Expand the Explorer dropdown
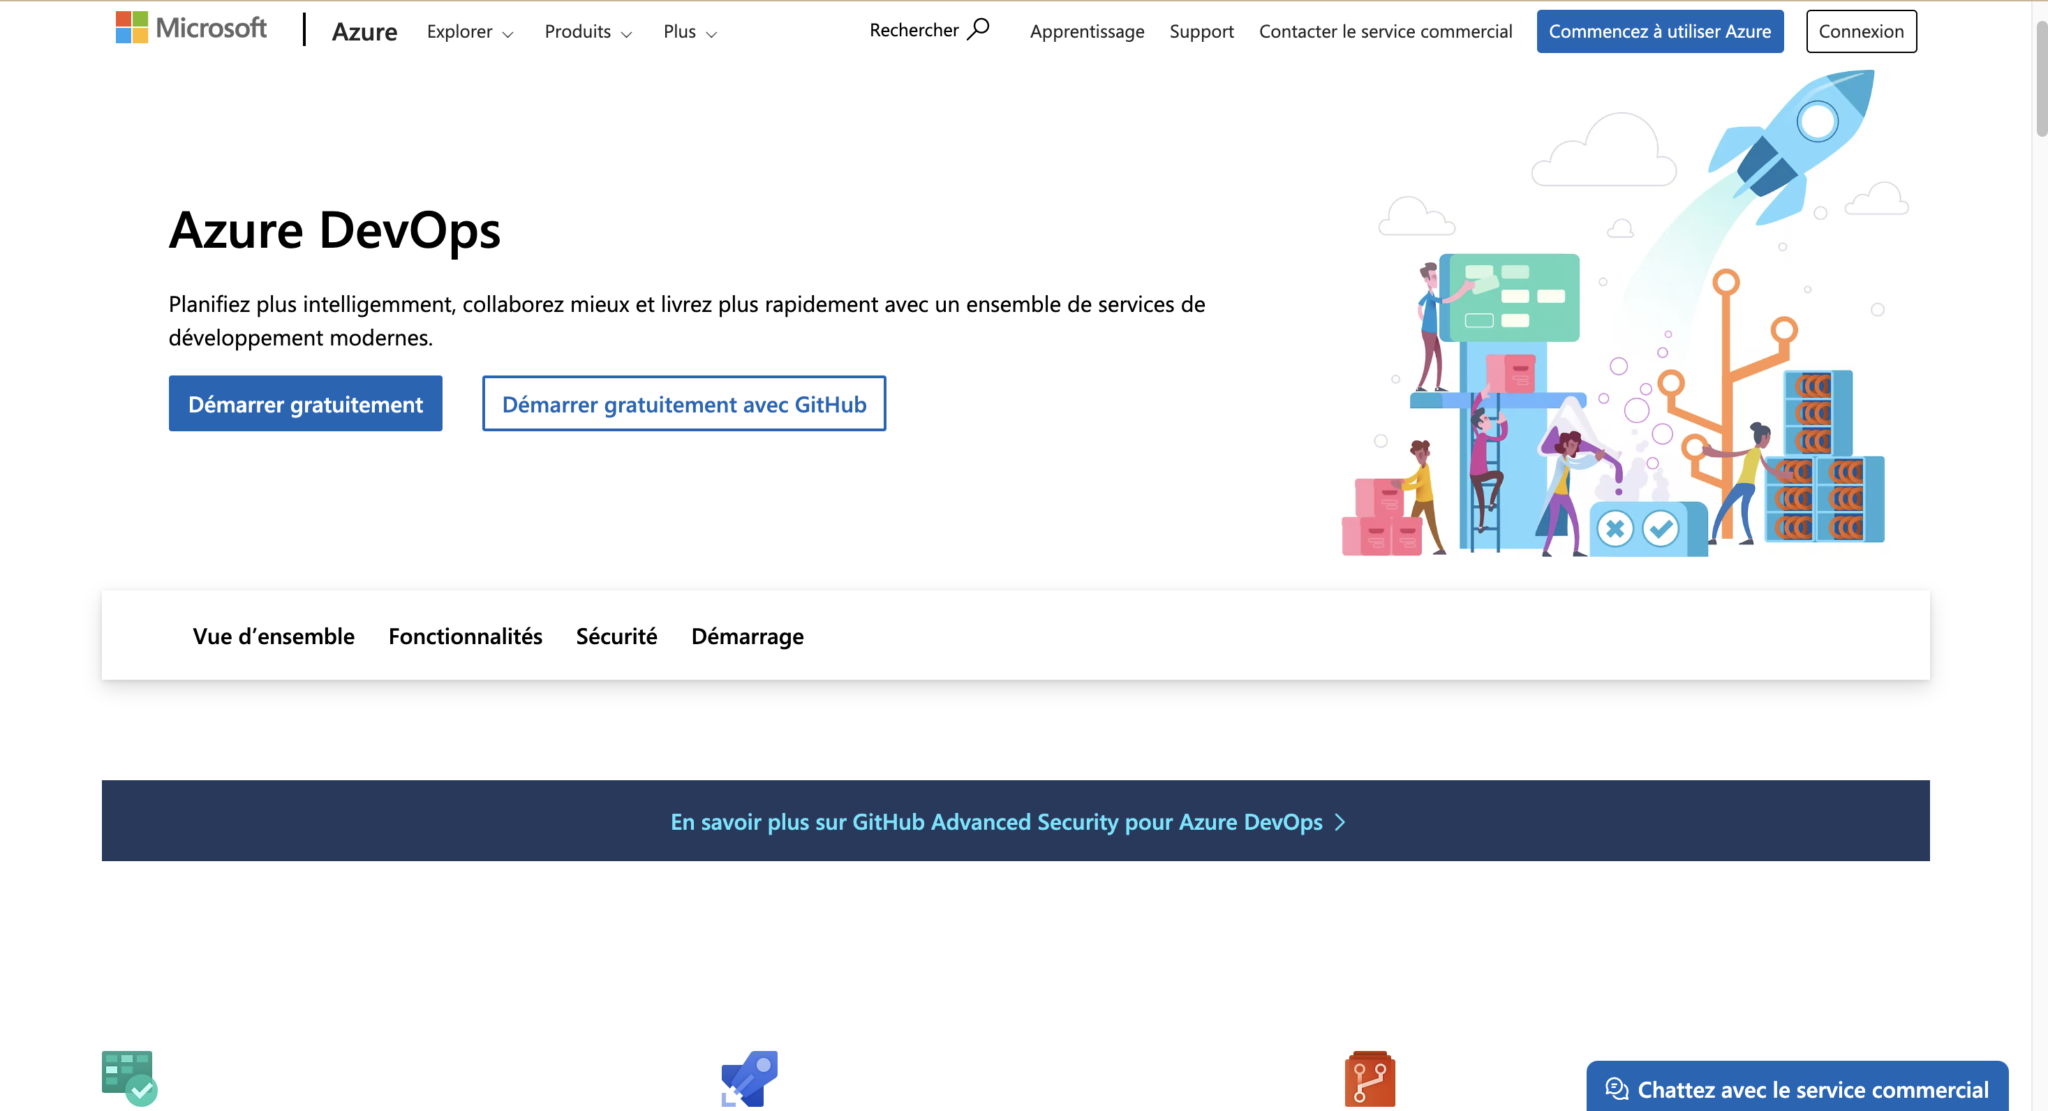The width and height of the screenshot is (2048, 1111). 468,31
